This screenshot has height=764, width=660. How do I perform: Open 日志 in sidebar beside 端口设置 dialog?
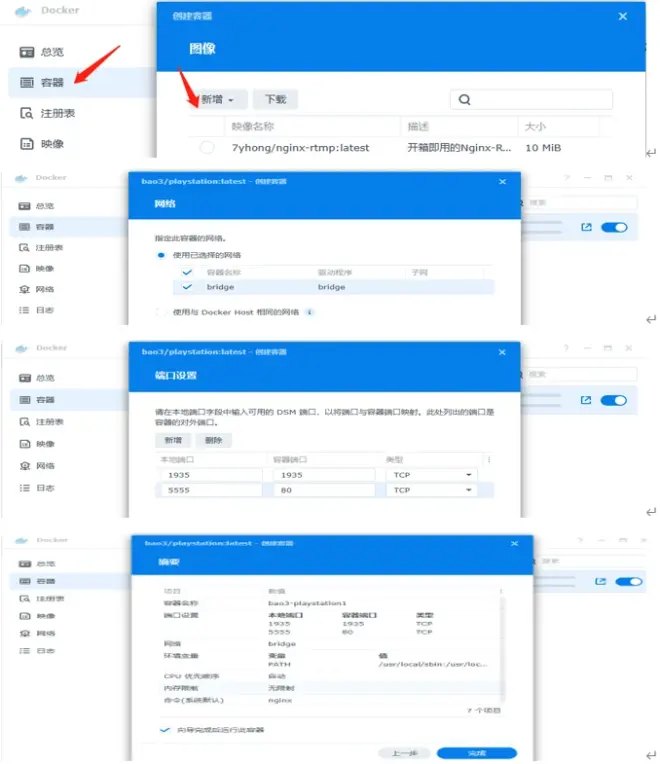point(37,488)
